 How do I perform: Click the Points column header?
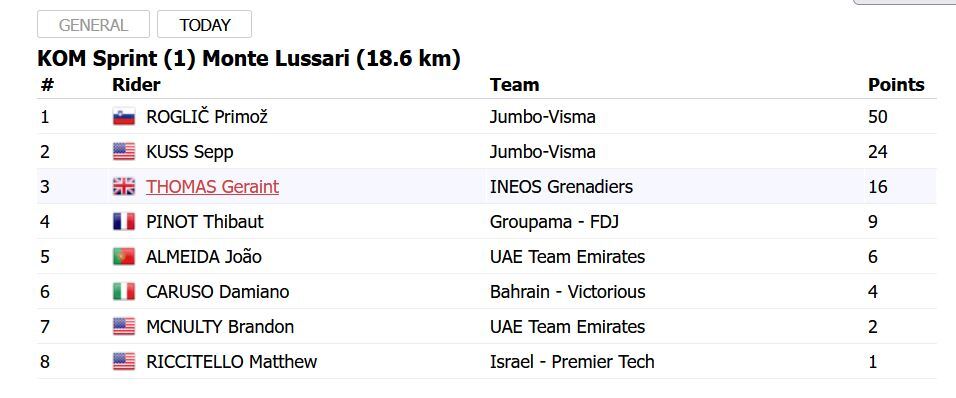tap(896, 85)
